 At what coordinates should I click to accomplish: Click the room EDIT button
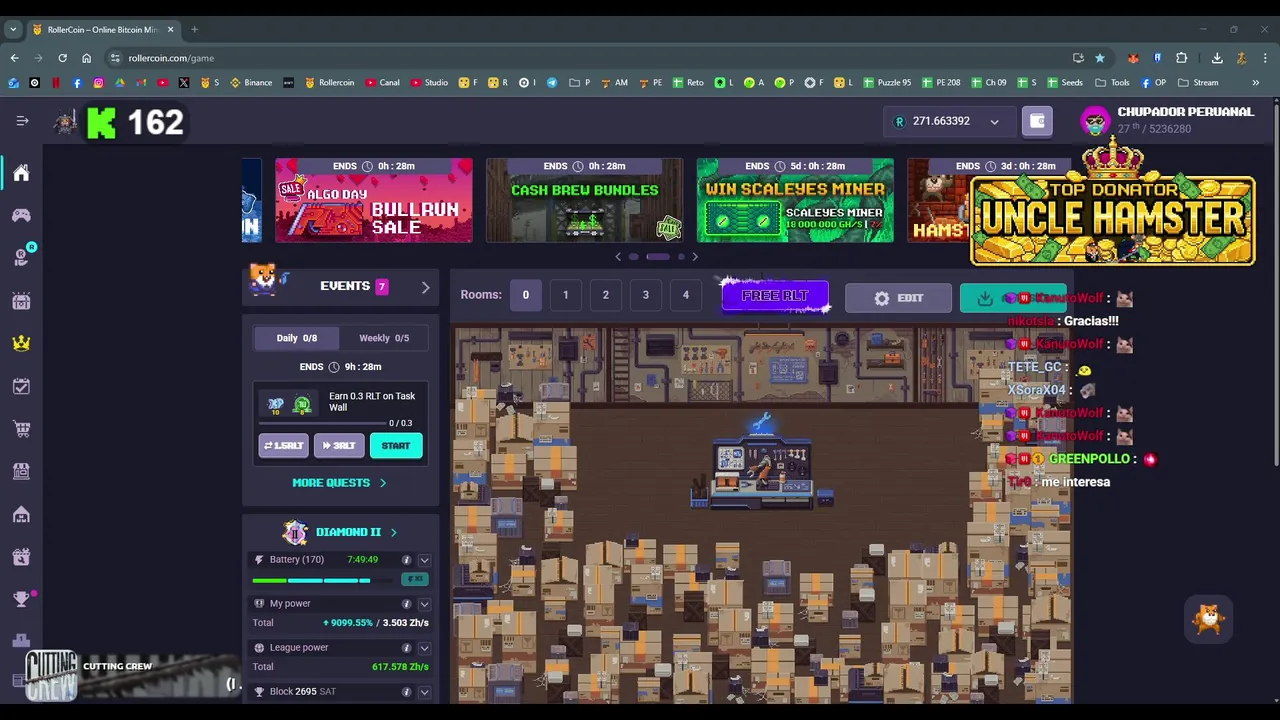(x=898, y=298)
